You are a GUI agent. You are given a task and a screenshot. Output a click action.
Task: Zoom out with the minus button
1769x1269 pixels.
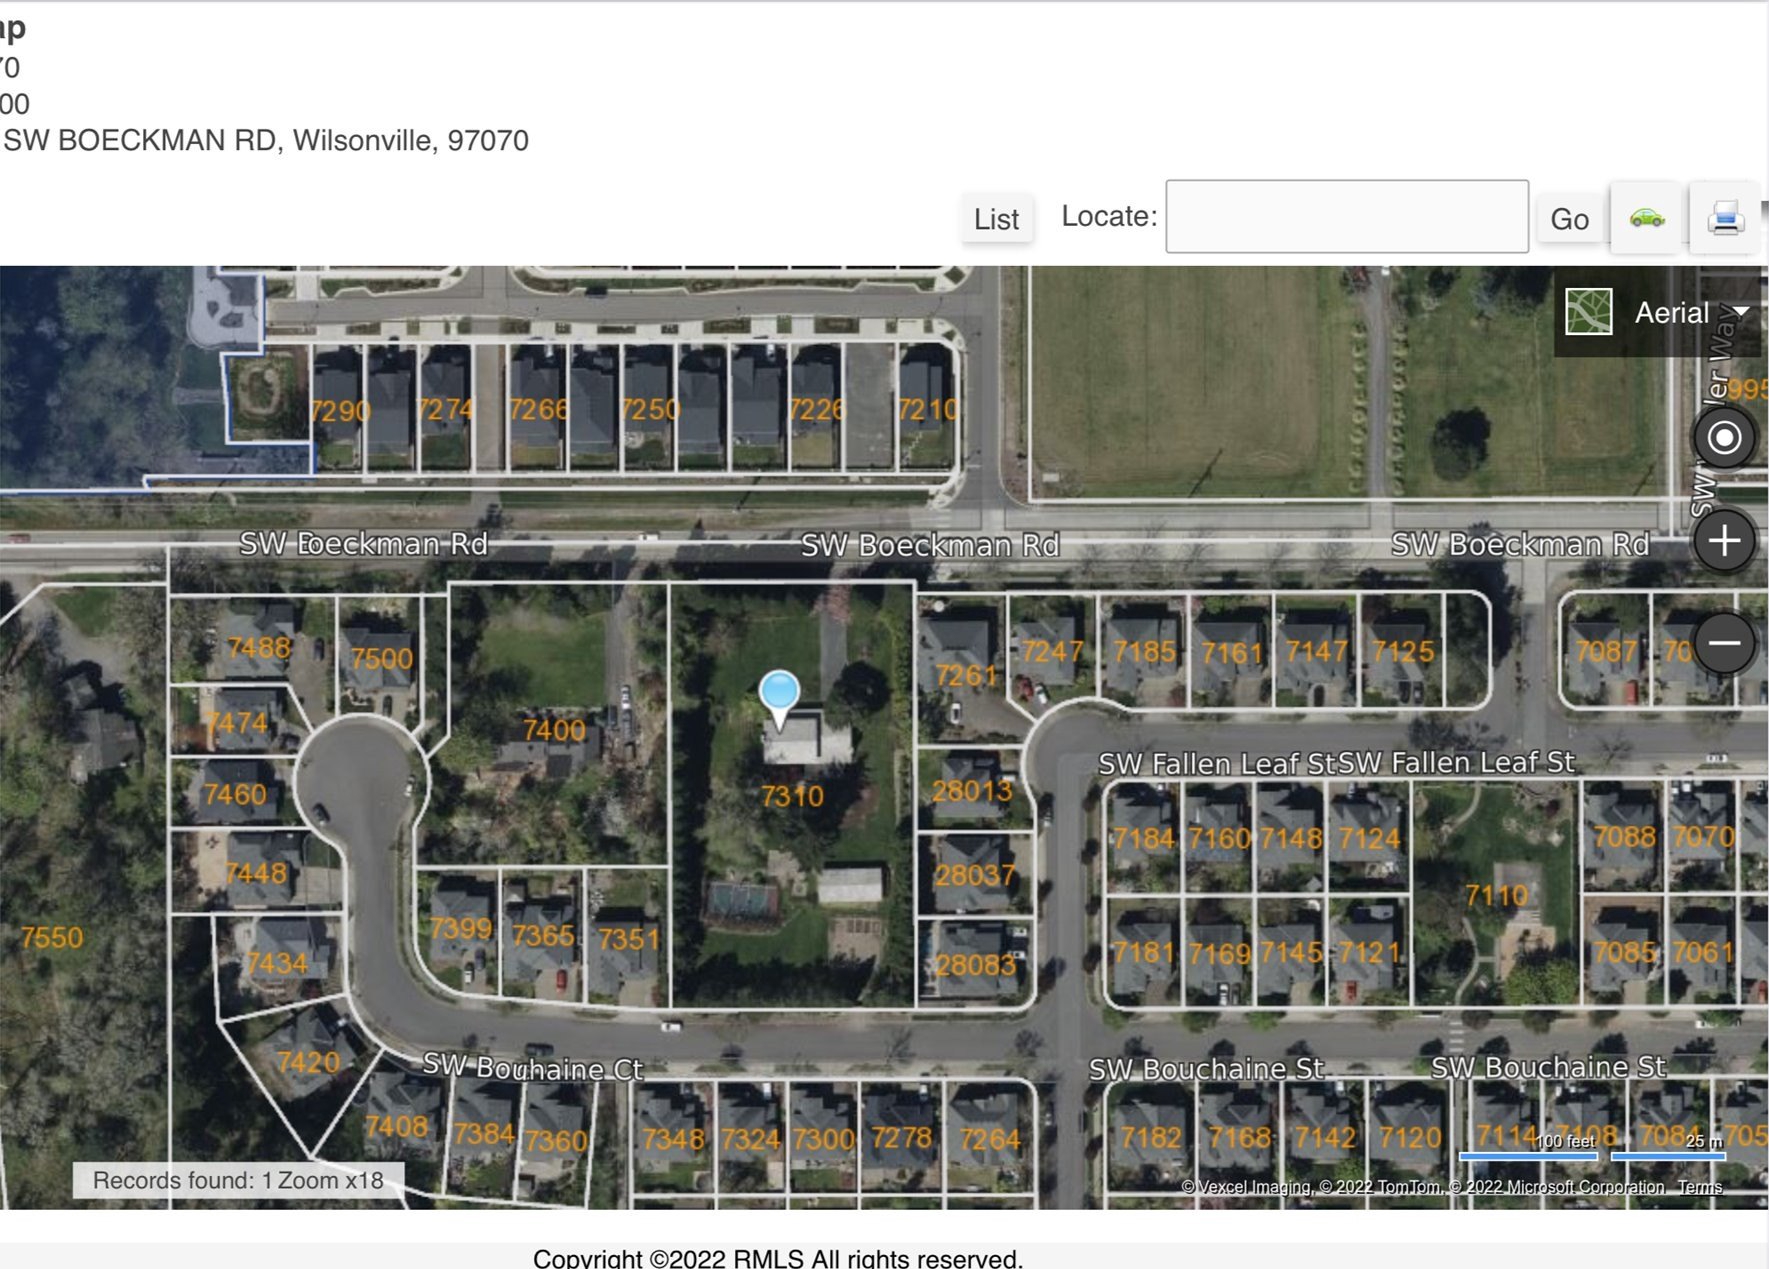(x=1723, y=643)
